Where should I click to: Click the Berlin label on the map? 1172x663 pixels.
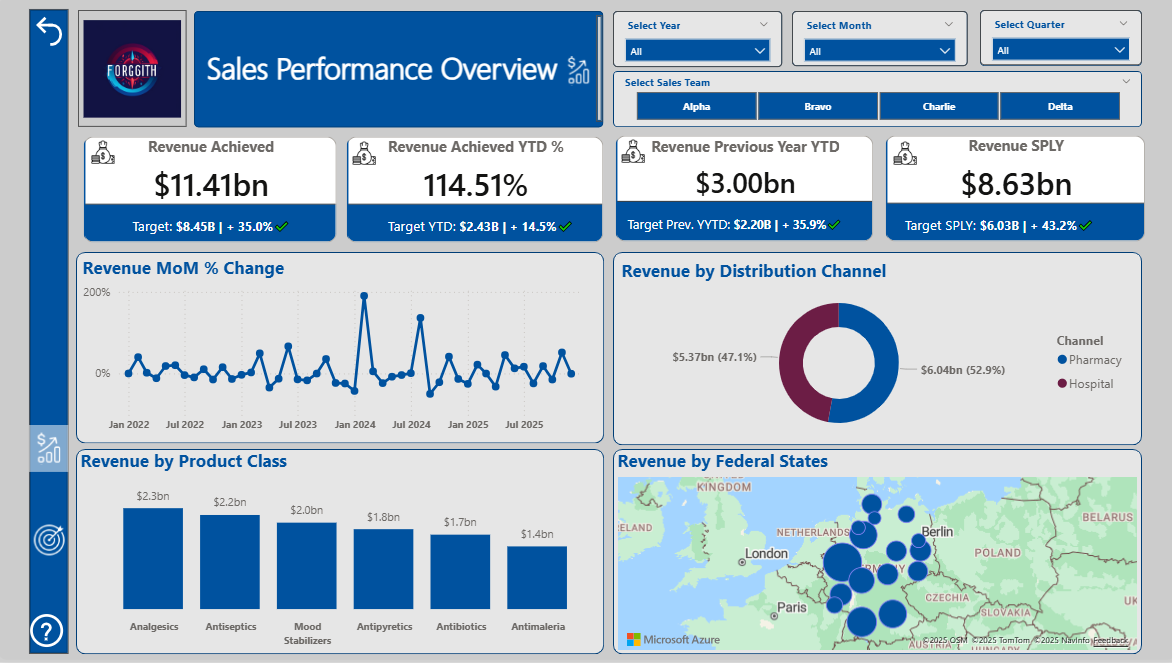click(937, 531)
